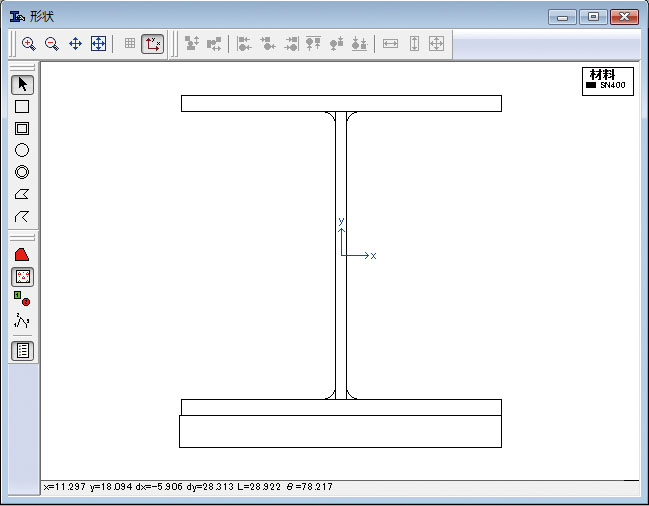
Task: Click the L=28.922 status bar value
Action: click(259, 487)
